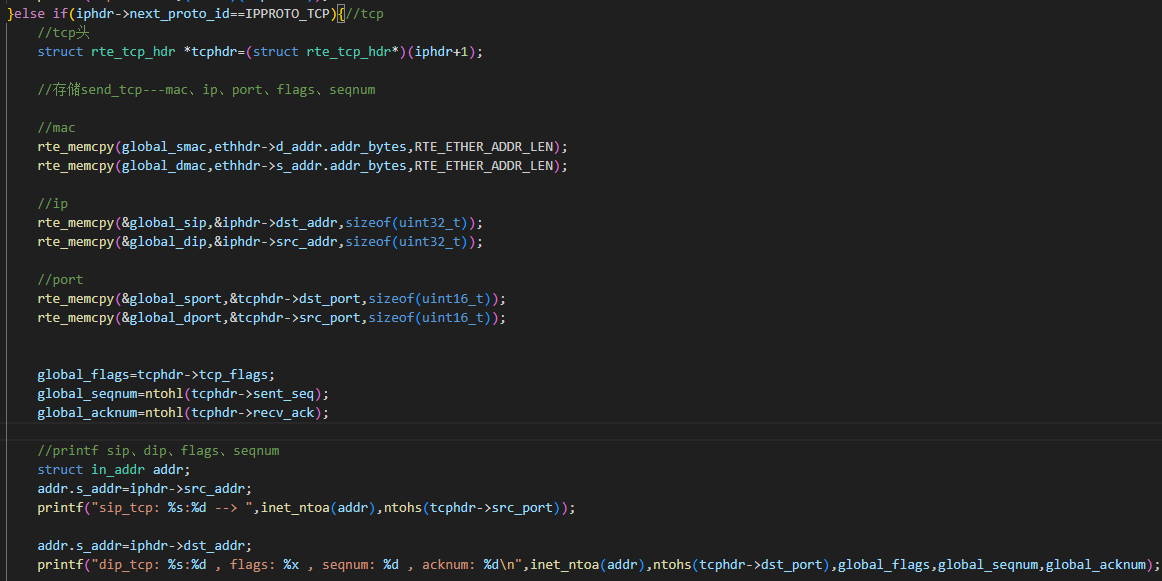Click addr.s_addr=iphdr->src_addr line
The image size is (1162, 581).
point(145,489)
